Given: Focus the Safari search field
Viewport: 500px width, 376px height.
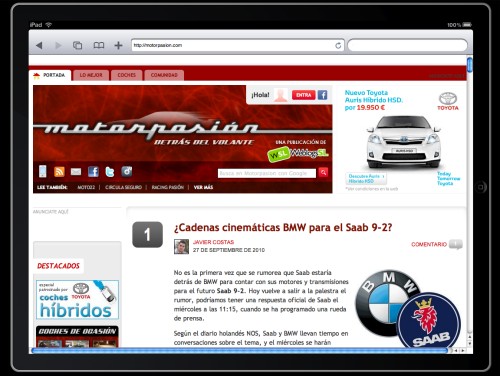Looking at the screenshot, I should [407, 45].
